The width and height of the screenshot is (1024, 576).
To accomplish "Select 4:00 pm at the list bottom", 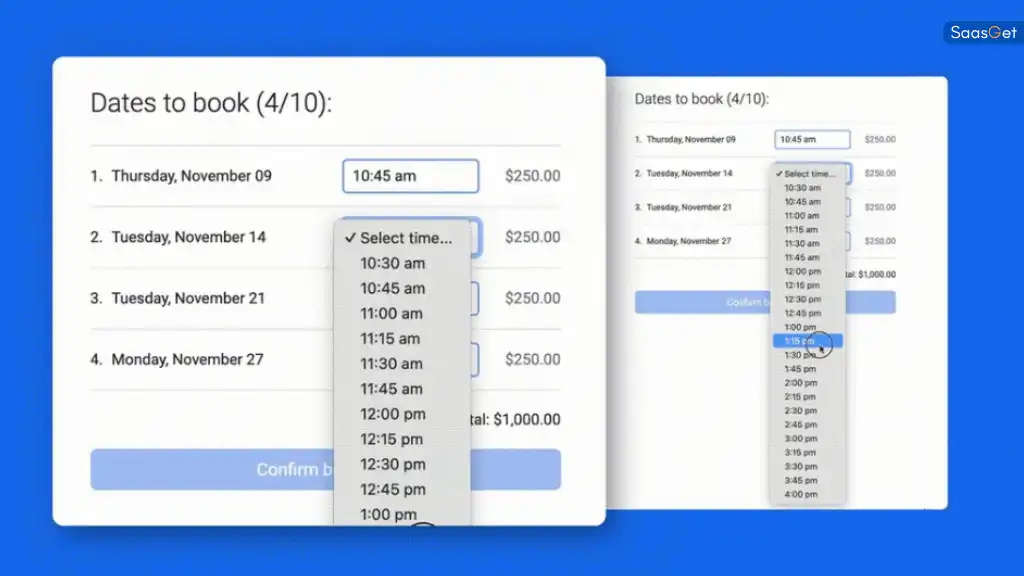I will pyautogui.click(x=801, y=495).
